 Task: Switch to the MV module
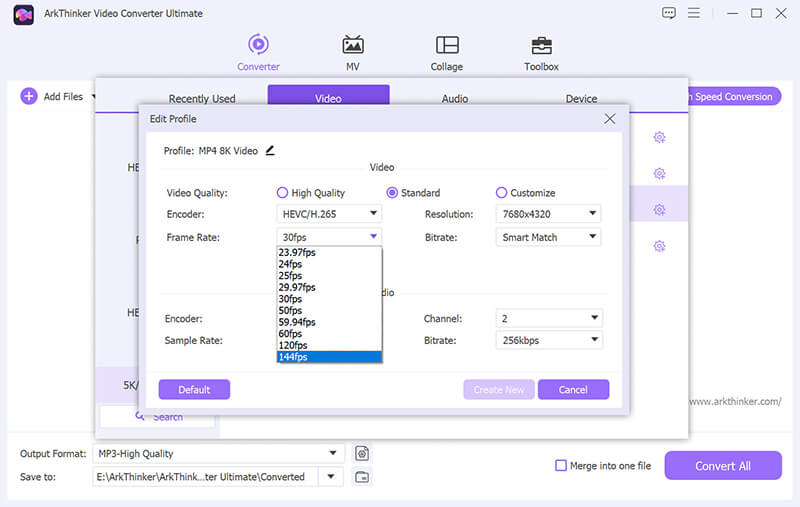[x=353, y=52]
